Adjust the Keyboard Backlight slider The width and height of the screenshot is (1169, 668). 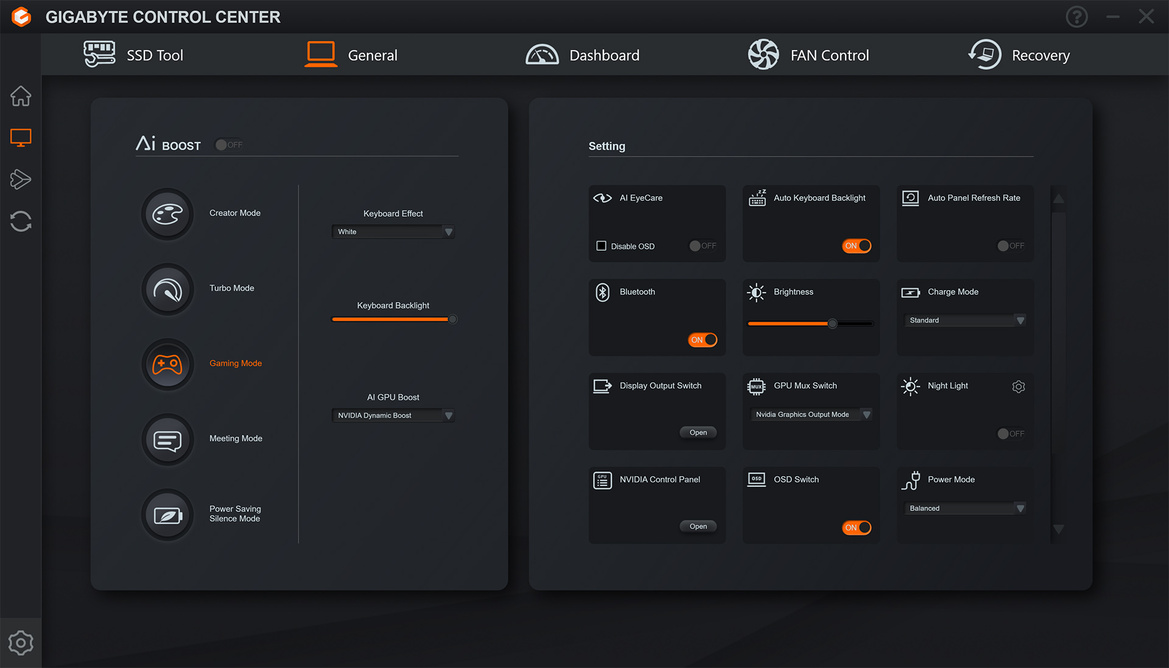[394, 319]
